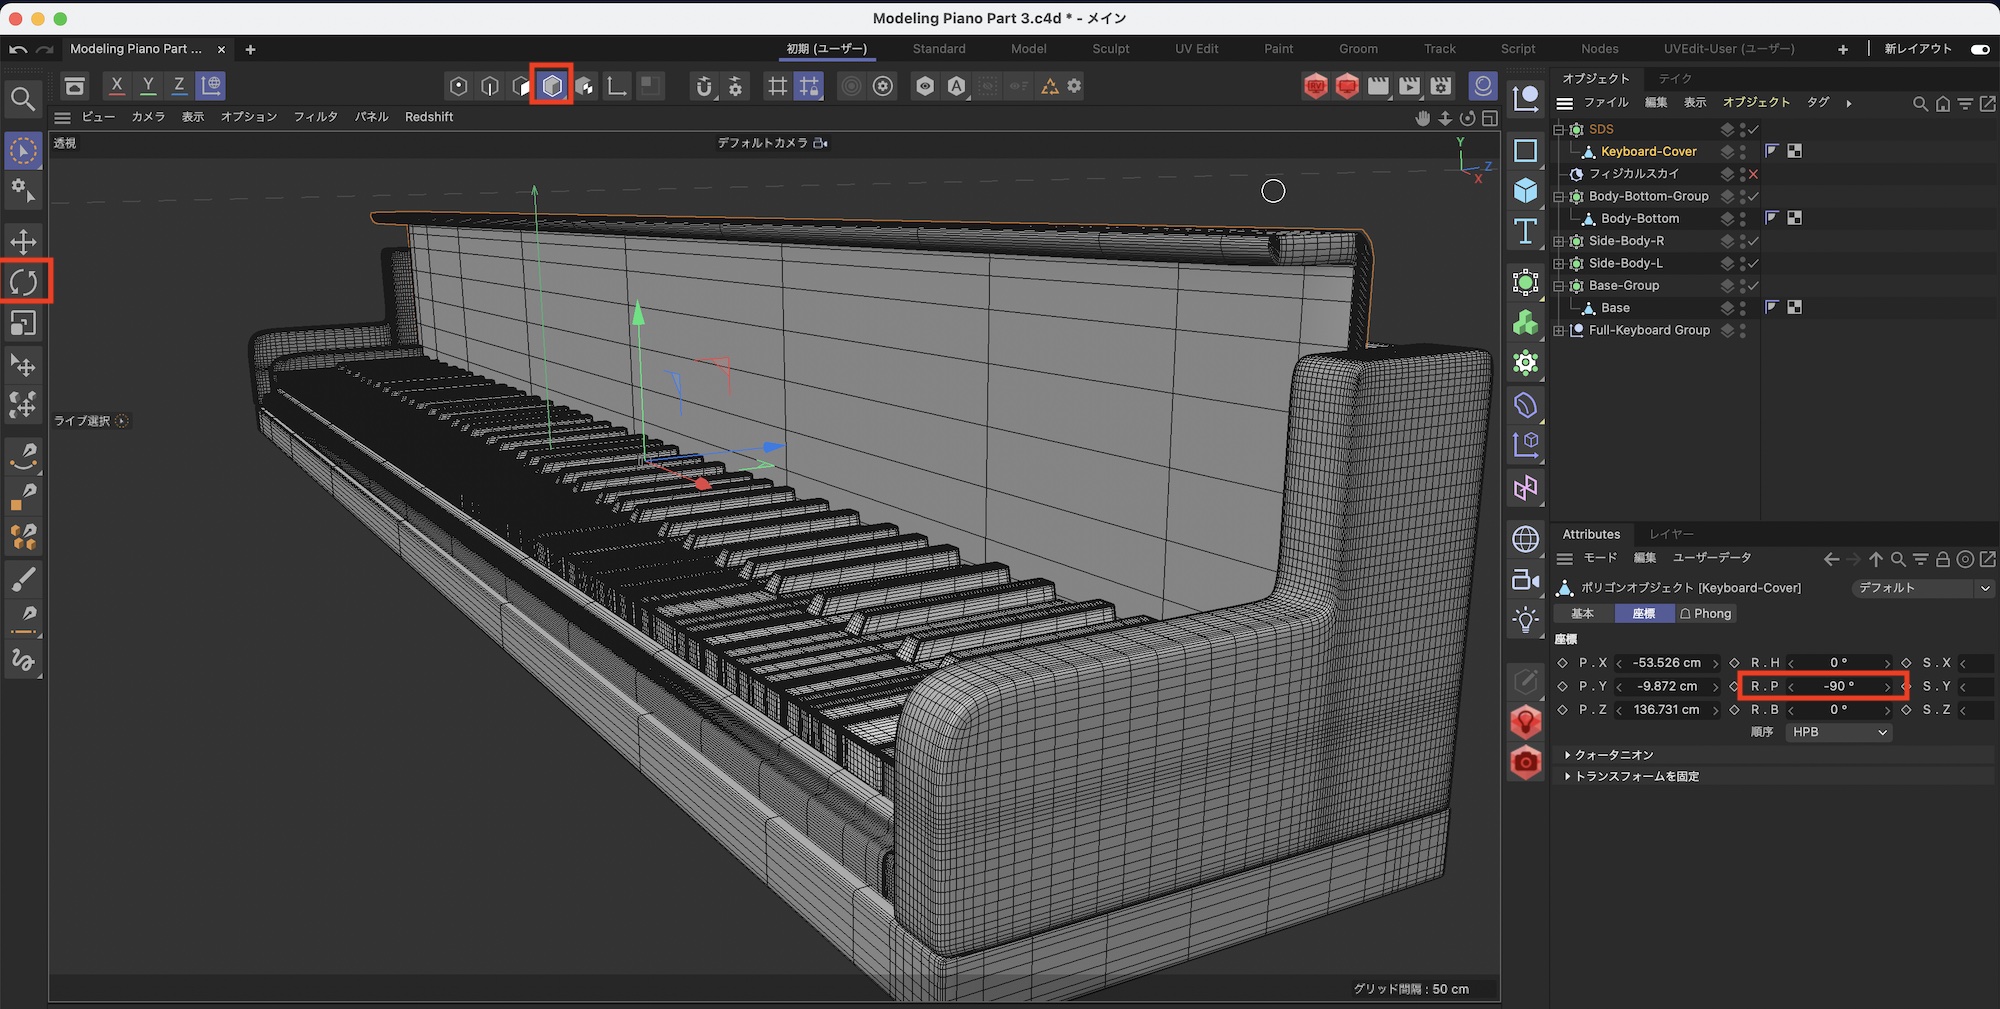Toggle visibility dots for Side-Body-R
Screen dimensions: 2000x1009
pos(1743,241)
